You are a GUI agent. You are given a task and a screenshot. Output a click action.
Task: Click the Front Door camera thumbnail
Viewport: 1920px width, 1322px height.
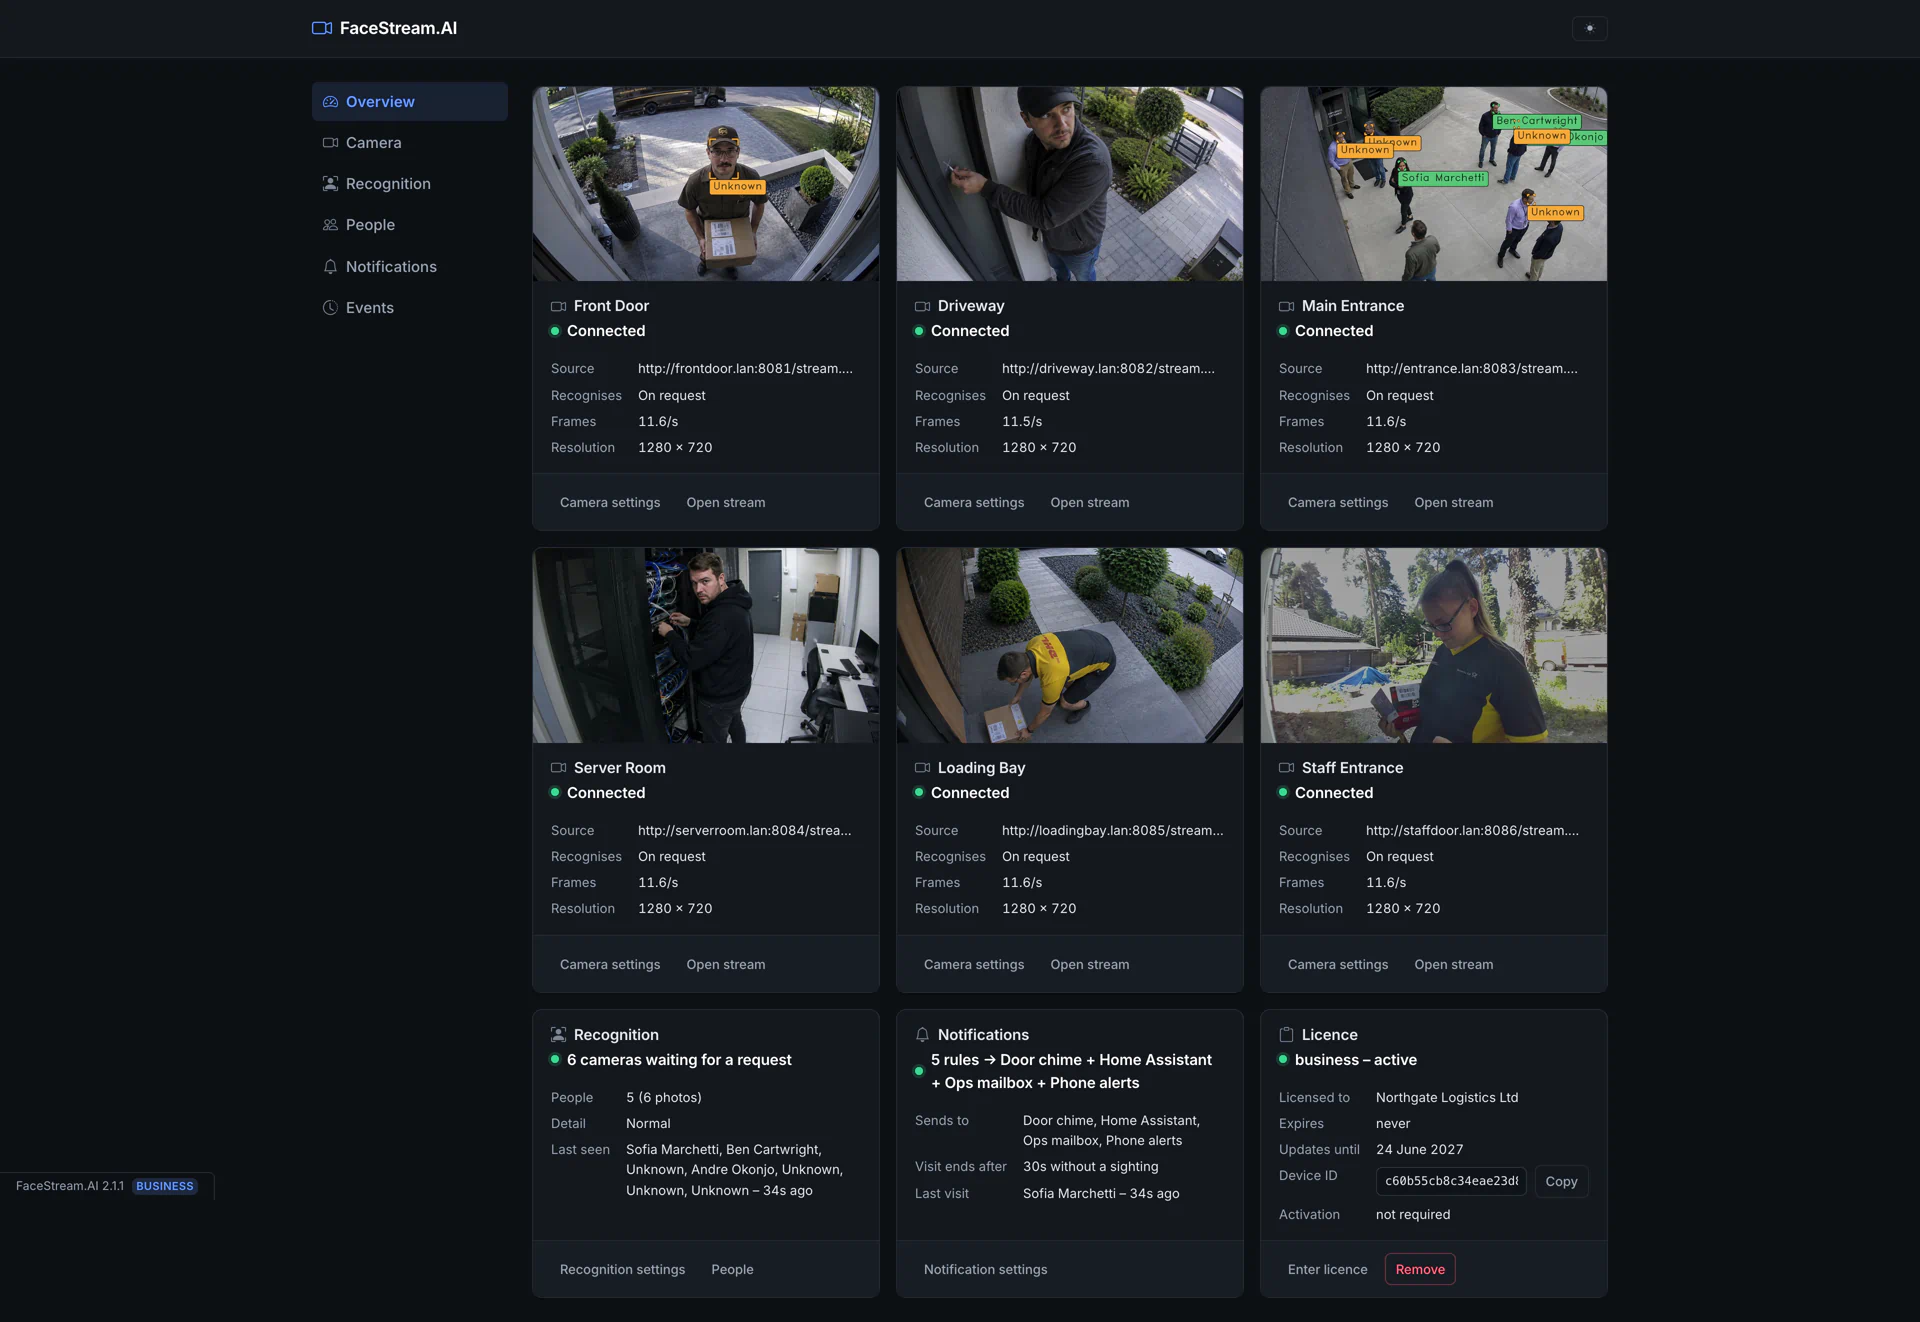(706, 184)
